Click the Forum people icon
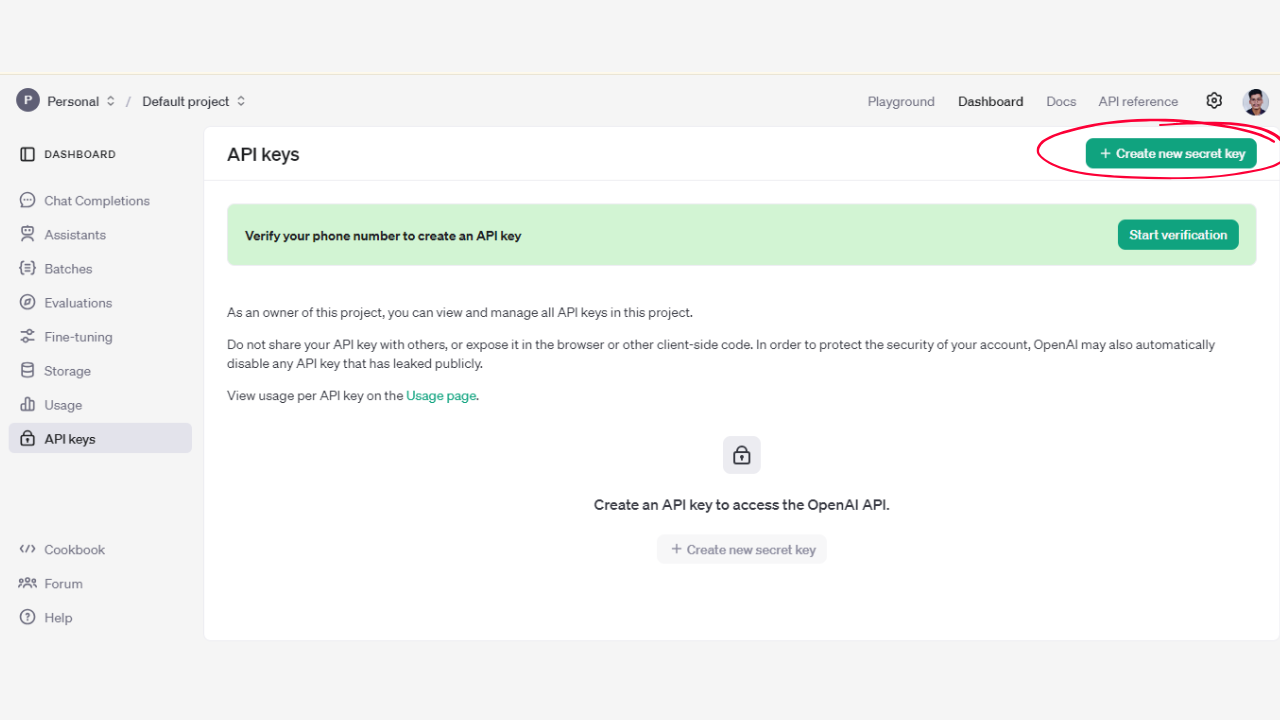 pyautogui.click(x=27, y=583)
